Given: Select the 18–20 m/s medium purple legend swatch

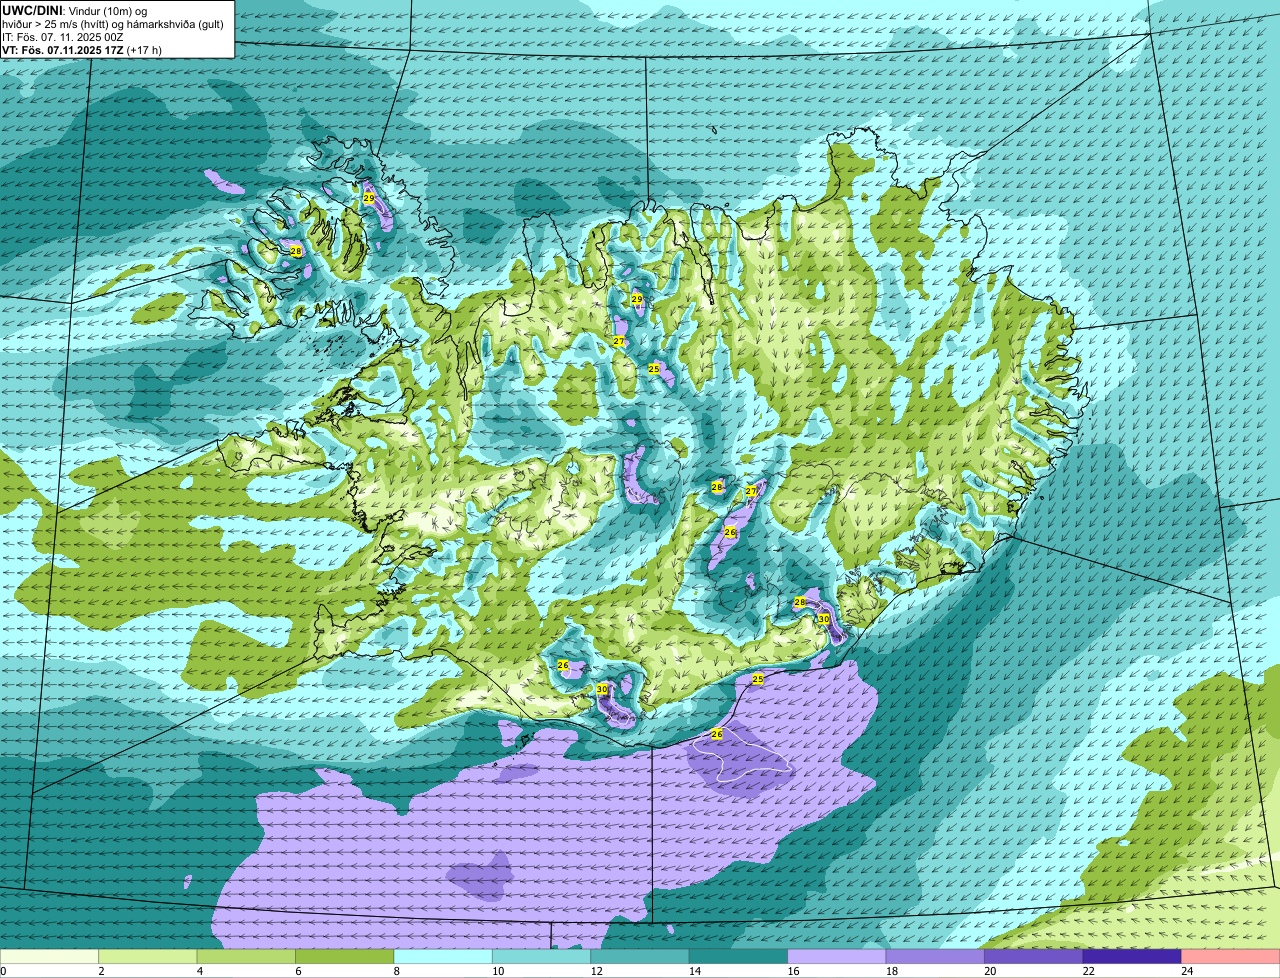Looking at the screenshot, I should point(936,957).
